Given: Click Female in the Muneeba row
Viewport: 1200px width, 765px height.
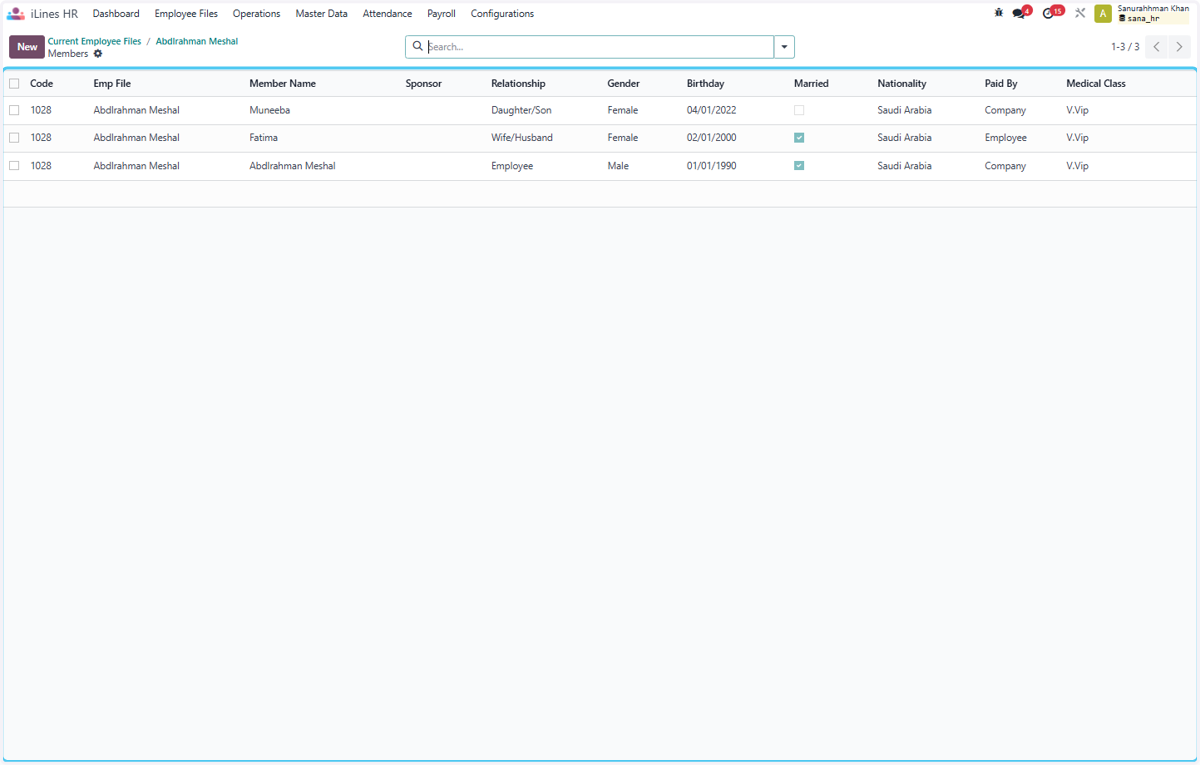Looking at the screenshot, I should tap(622, 110).
